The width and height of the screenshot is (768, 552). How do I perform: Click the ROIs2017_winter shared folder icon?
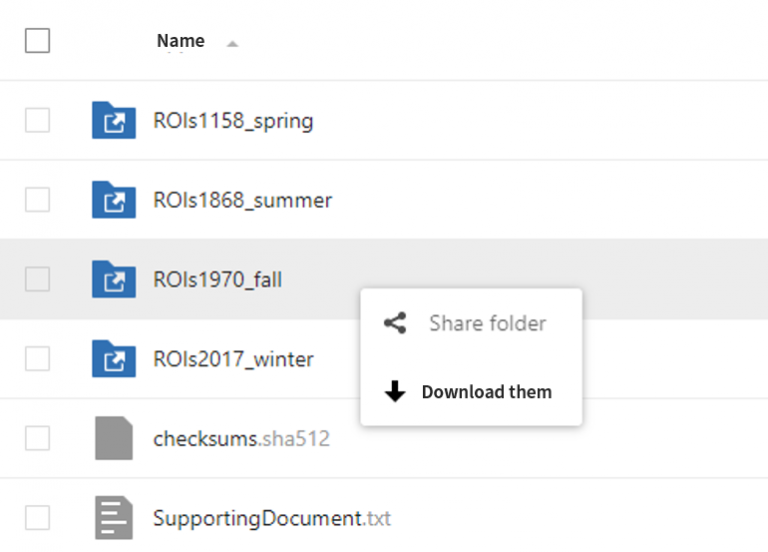tap(114, 359)
